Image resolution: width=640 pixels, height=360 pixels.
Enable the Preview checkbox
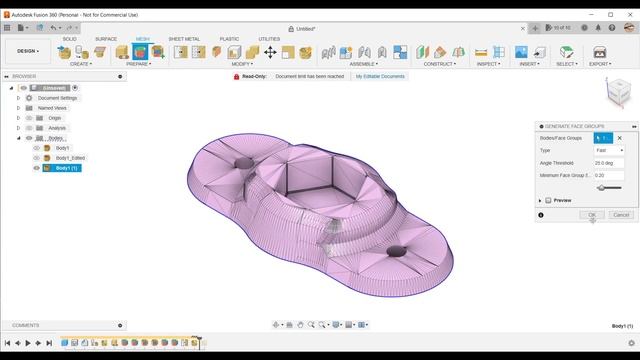click(548, 200)
